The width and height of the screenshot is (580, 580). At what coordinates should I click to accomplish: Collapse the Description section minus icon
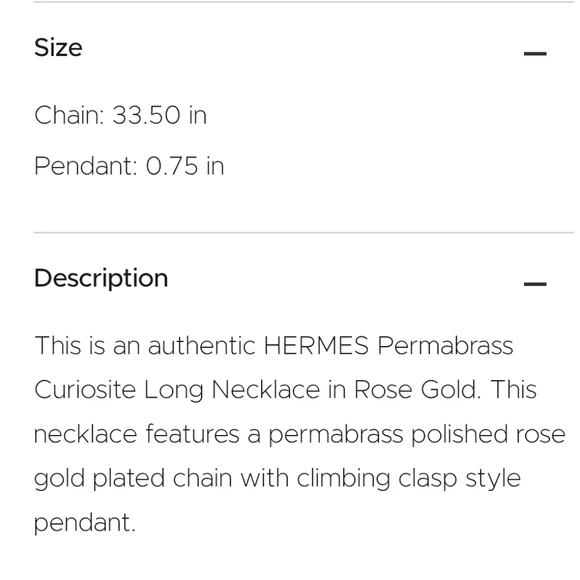535,284
